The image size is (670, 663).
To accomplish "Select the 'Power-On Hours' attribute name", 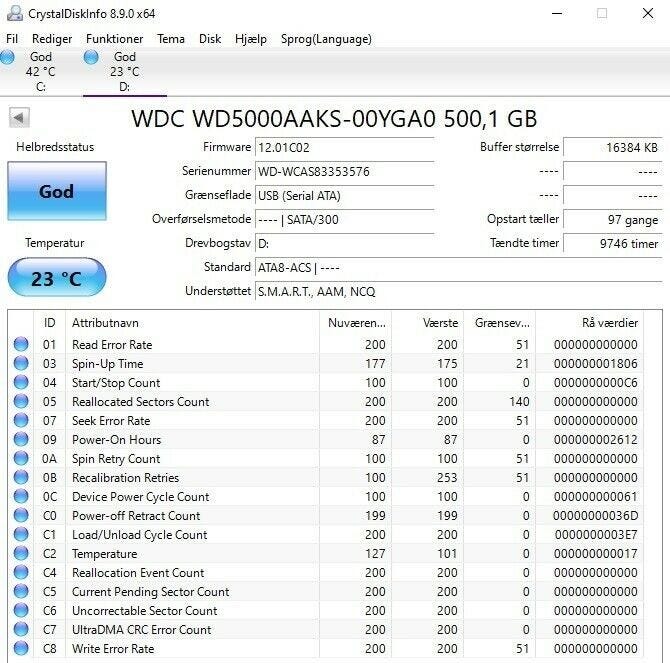I will (x=117, y=440).
